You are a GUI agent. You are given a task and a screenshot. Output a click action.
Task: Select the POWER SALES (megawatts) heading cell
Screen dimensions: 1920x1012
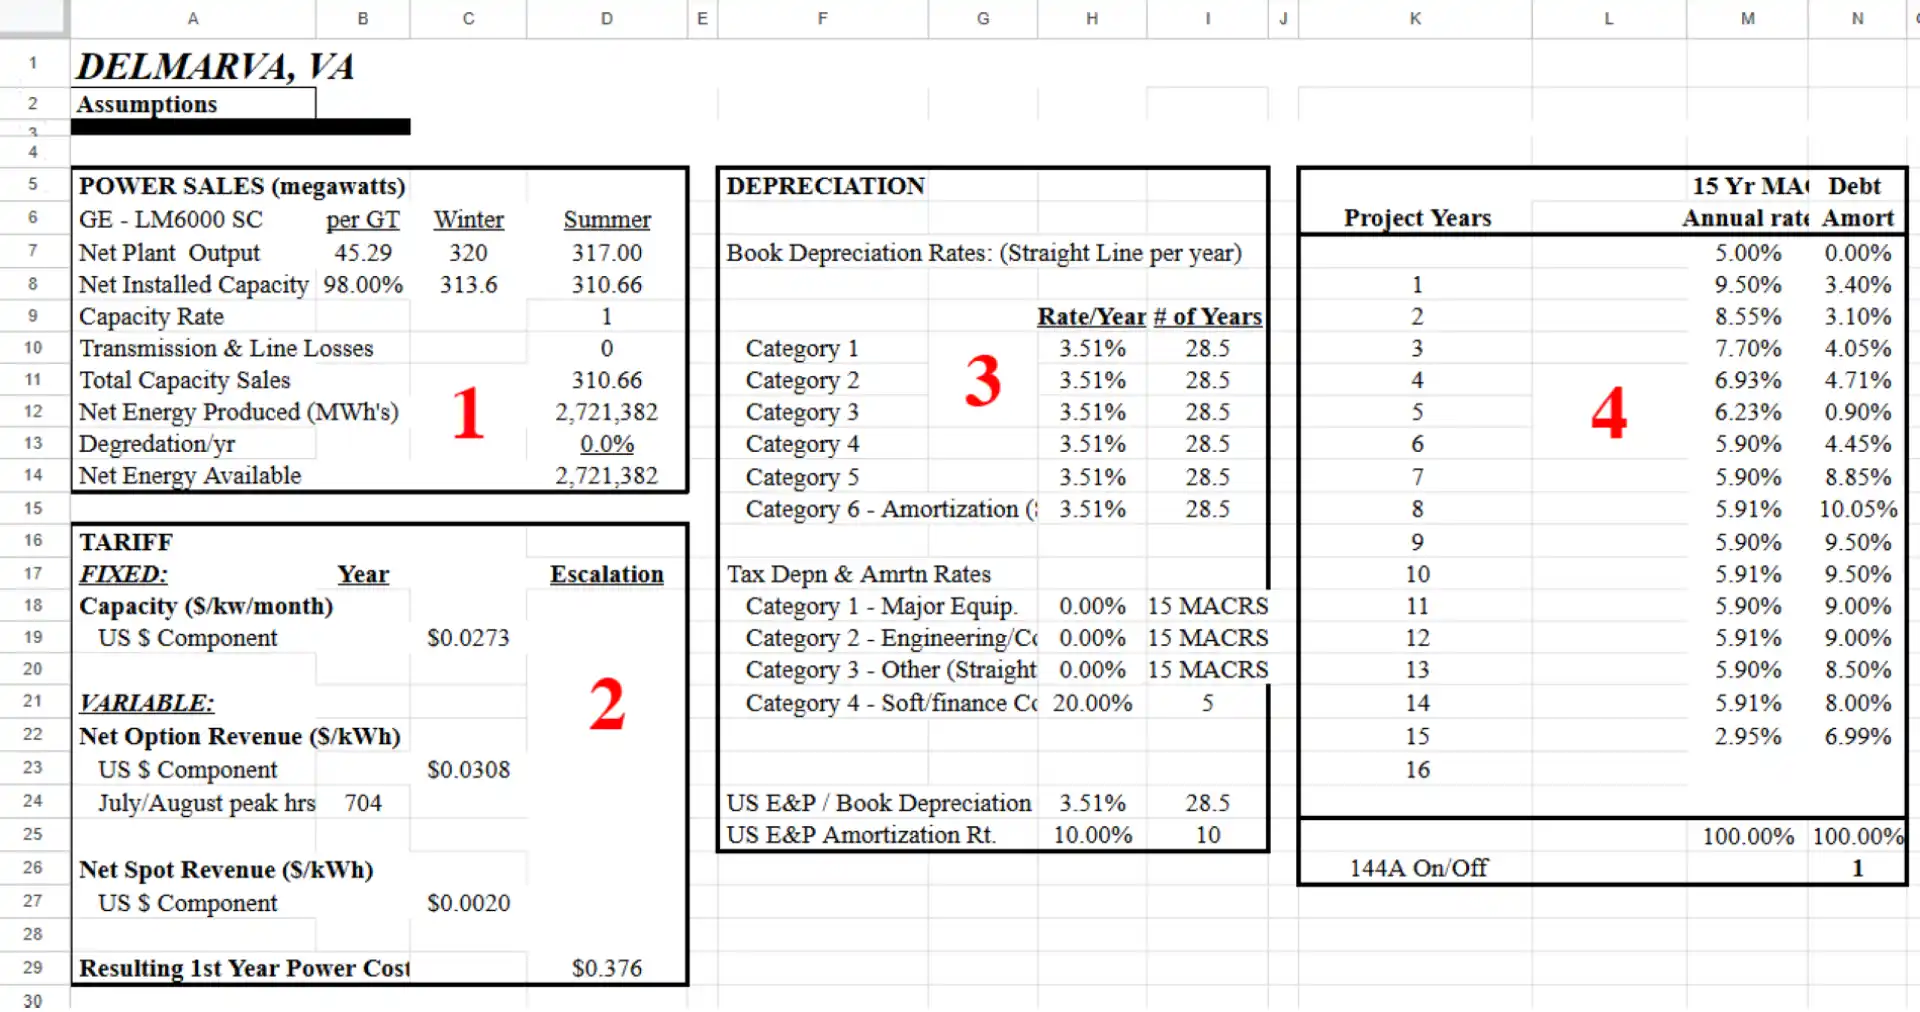pos(241,186)
